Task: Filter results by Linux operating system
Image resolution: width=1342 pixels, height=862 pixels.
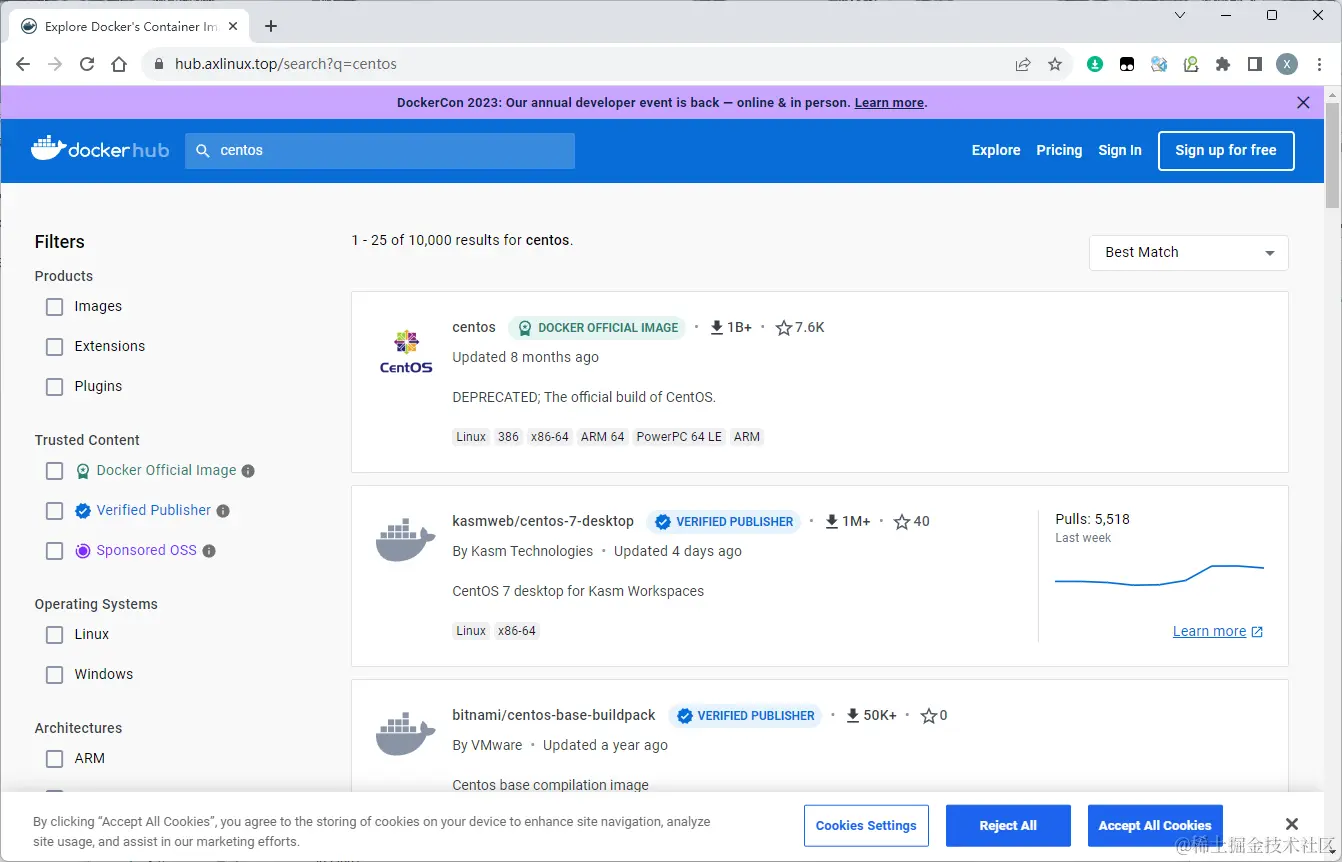Action: (55, 635)
